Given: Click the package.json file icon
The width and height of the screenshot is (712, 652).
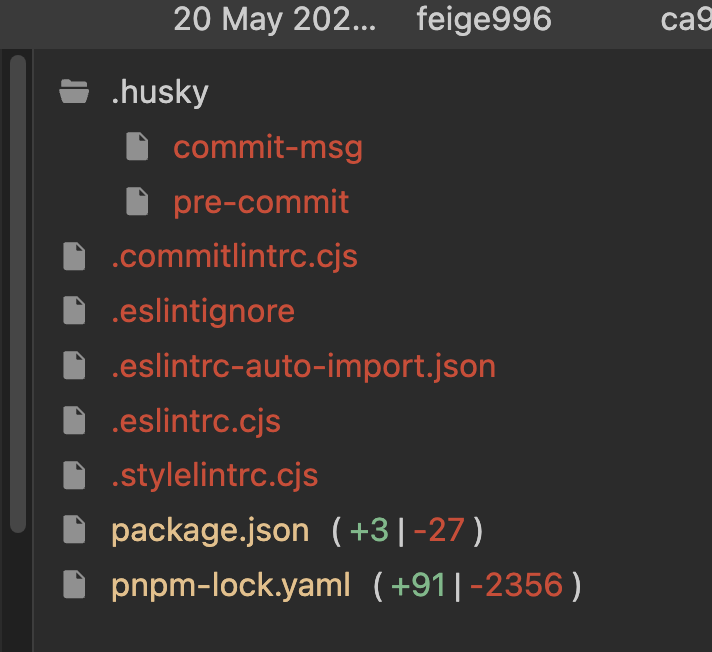Looking at the screenshot, I should click(74, 530).
